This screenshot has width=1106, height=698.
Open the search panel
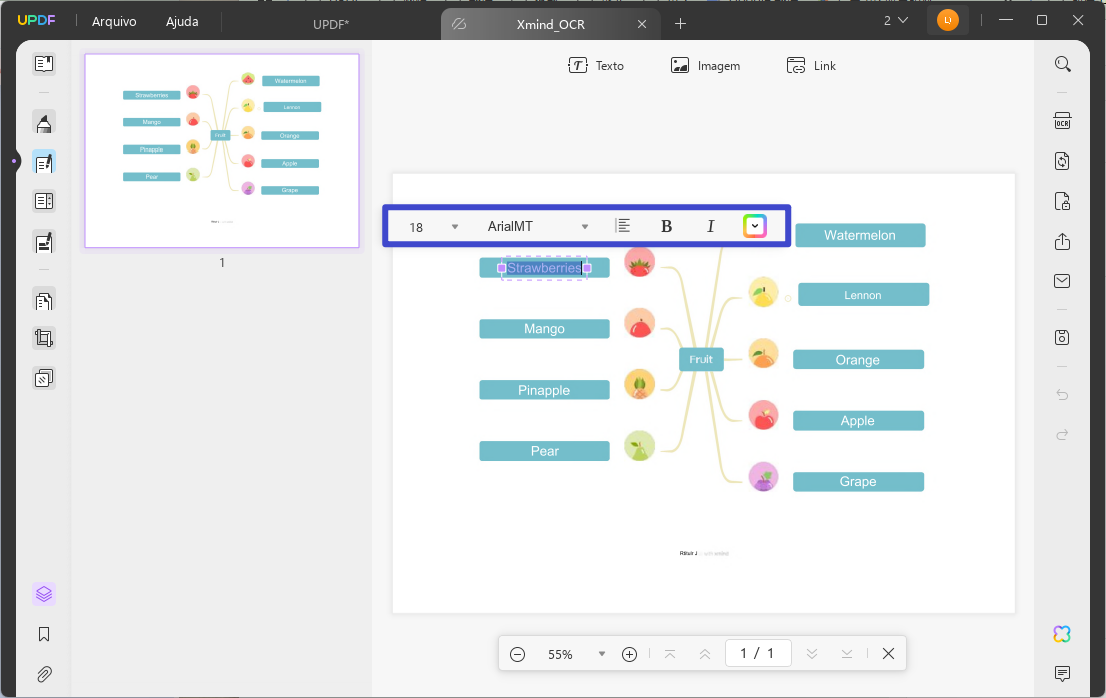[x=1062, y=63]
